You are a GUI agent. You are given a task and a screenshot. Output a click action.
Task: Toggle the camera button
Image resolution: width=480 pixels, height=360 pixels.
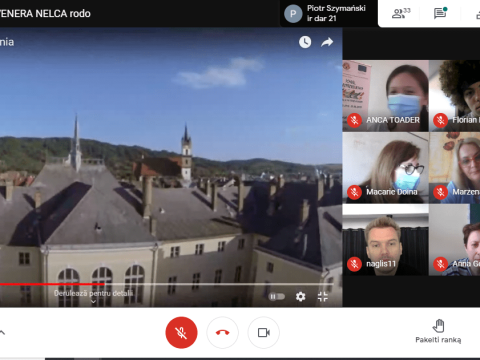(264, 332)
